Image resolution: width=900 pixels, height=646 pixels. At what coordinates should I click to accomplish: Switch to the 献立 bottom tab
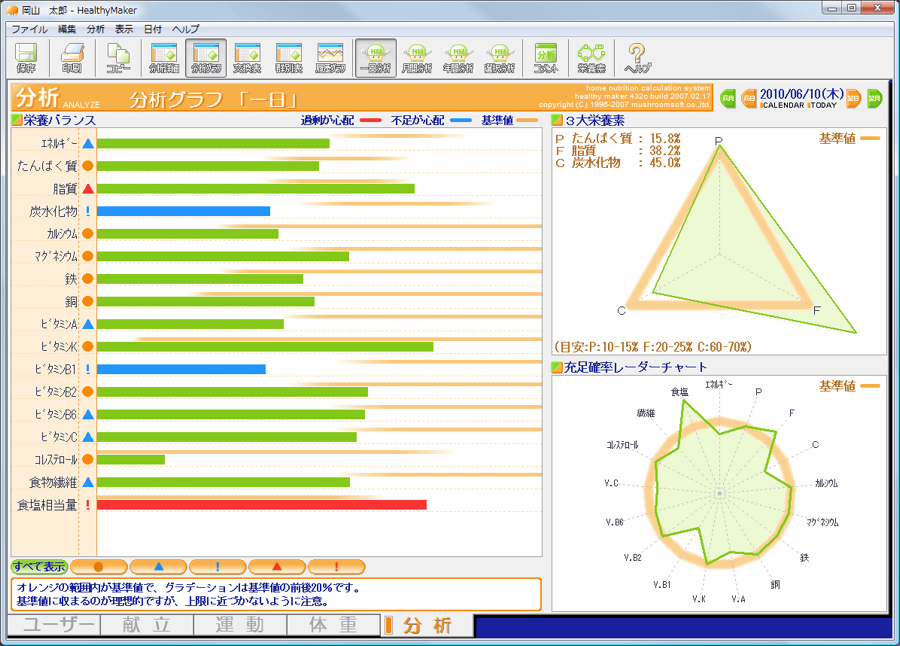147,625
